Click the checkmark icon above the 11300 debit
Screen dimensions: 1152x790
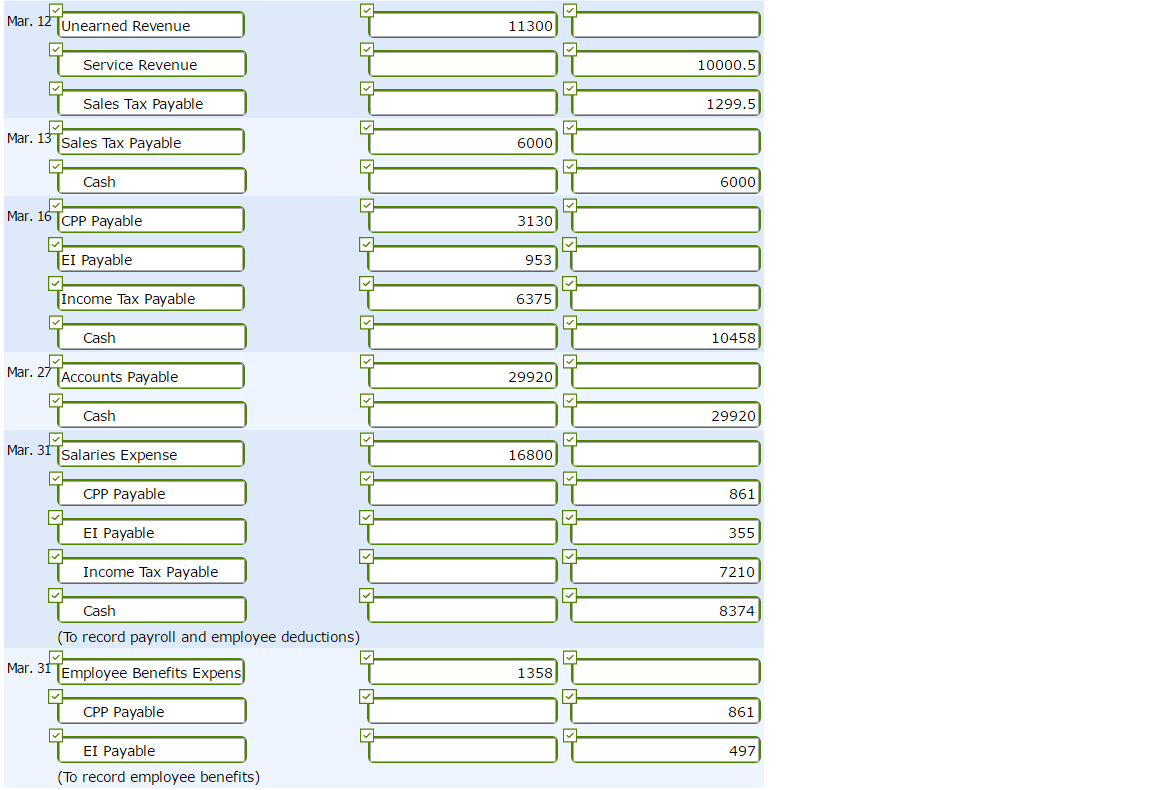(367, 10)
